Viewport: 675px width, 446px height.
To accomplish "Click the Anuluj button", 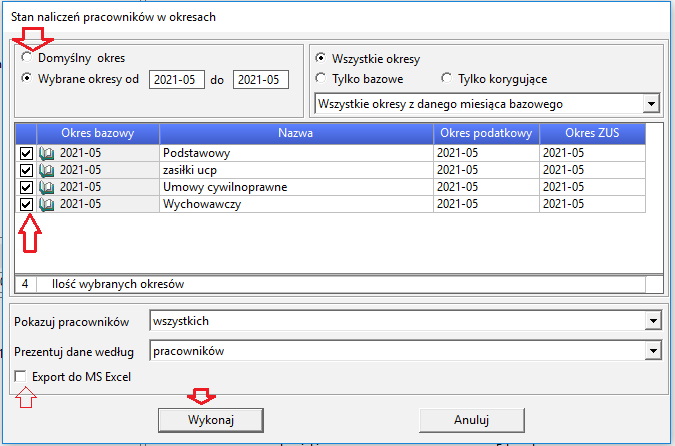I will pyautogui.click(x=471, y=420).
